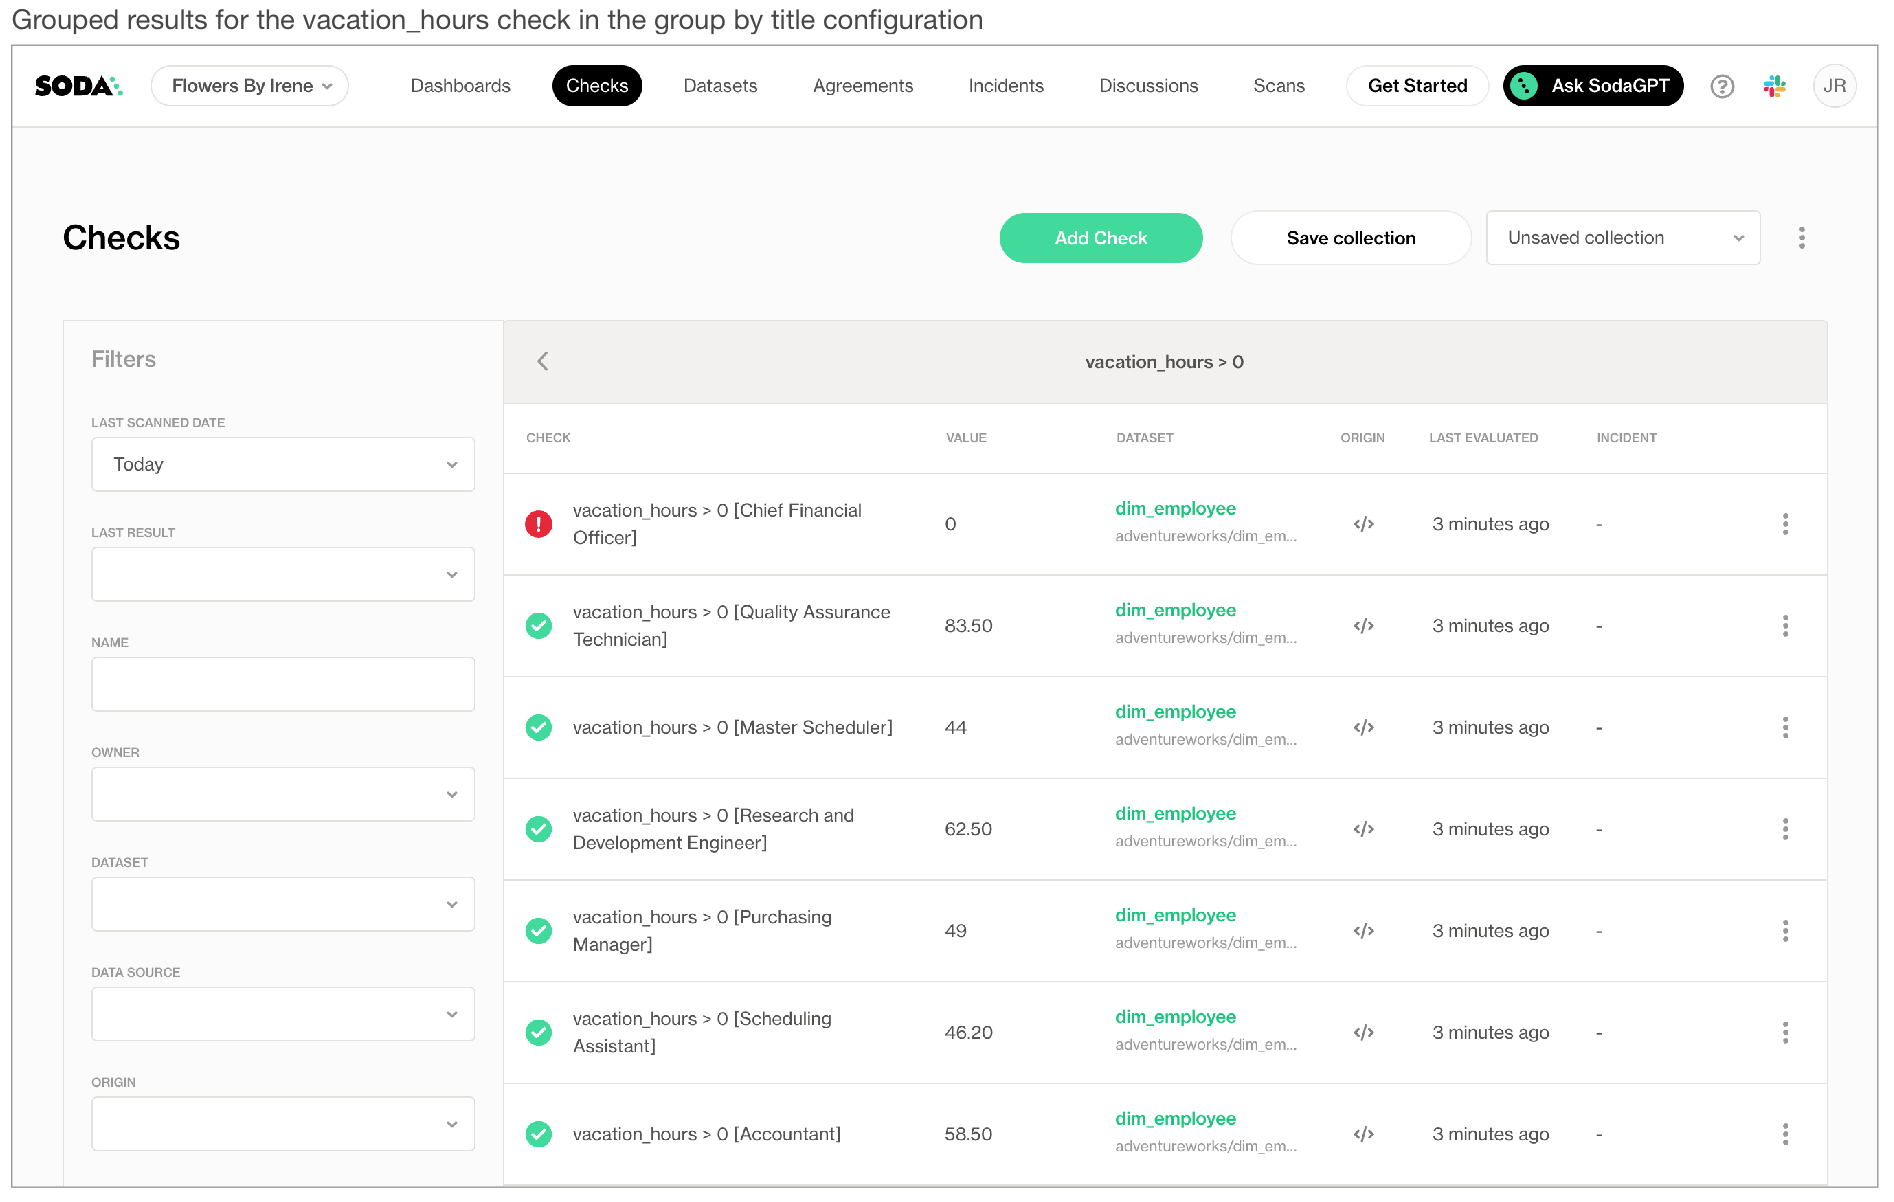1894x1202 pixels.
Task: Click the back chevron beside vacation_hours > 0
Action: click(x=543, y=361)
